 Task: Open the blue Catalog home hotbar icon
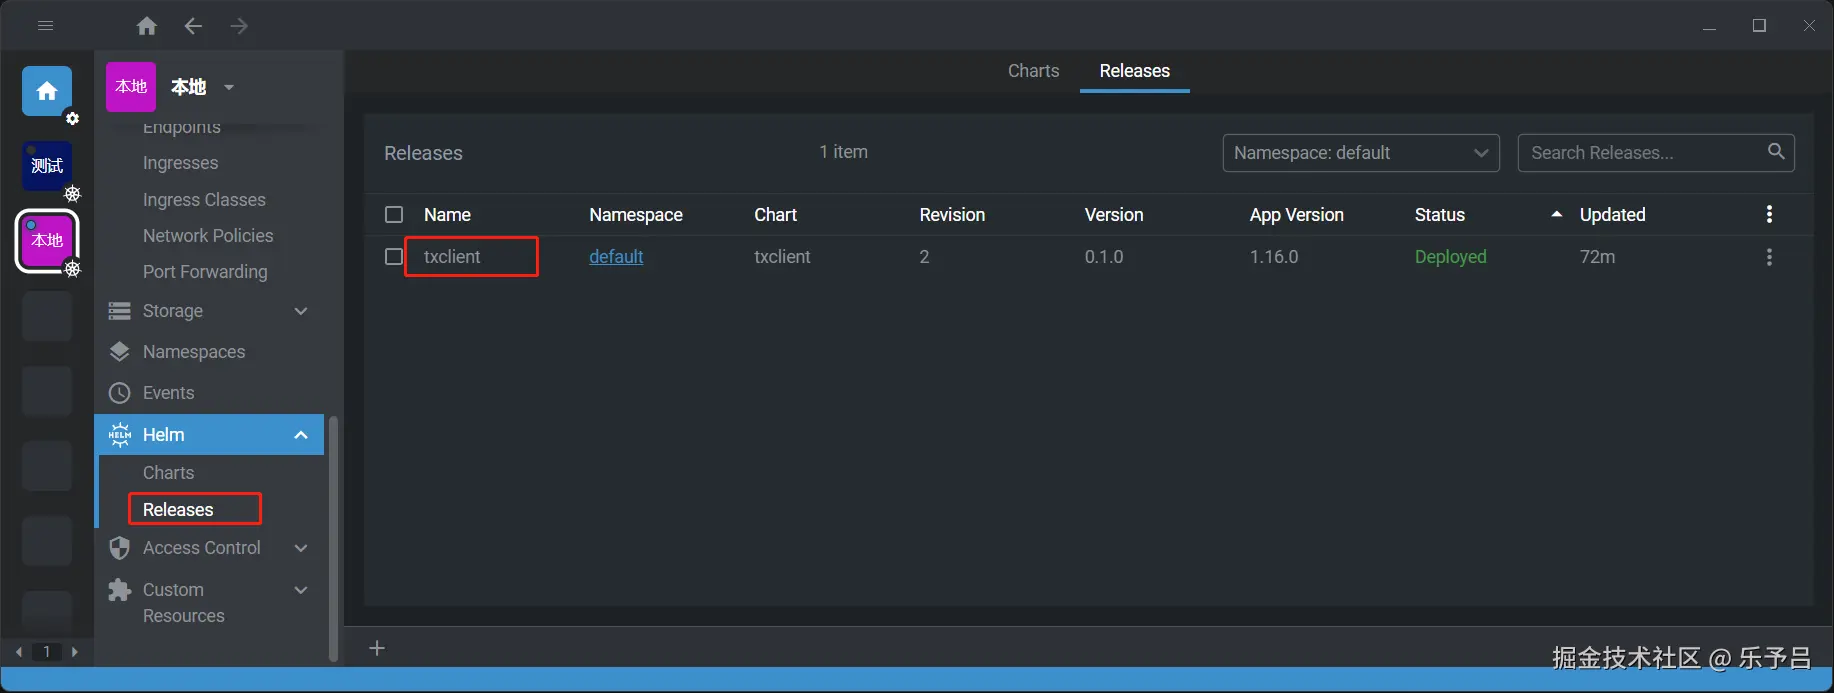coord(47,92)
